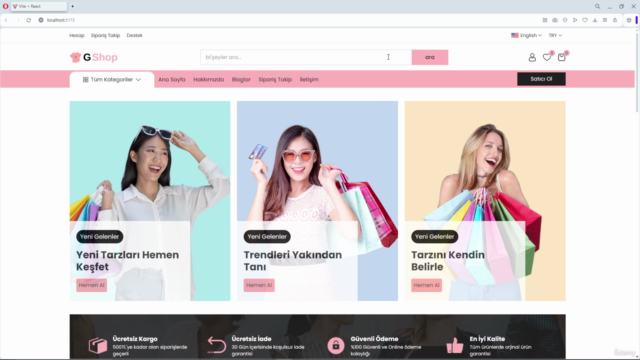Open browser downloads icon
Screen dimensions: 640x360
(x=595, y=20)
